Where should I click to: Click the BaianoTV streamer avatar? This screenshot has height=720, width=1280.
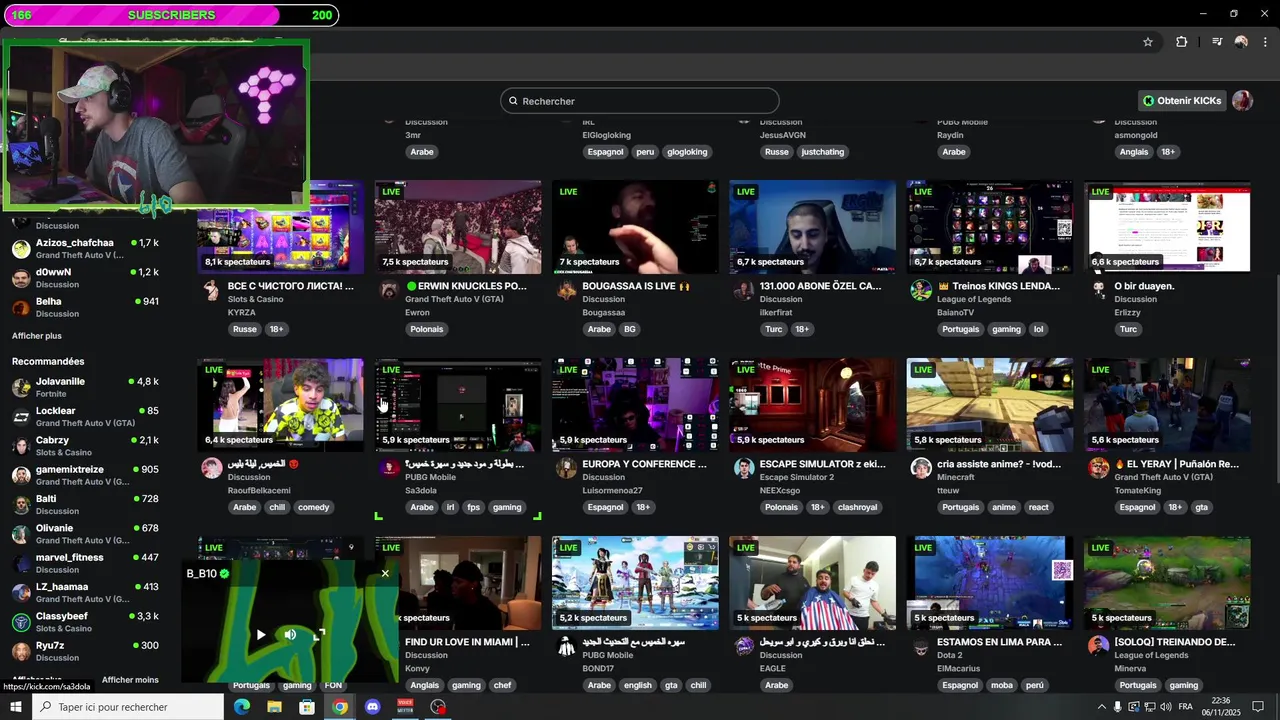[921, 290]
